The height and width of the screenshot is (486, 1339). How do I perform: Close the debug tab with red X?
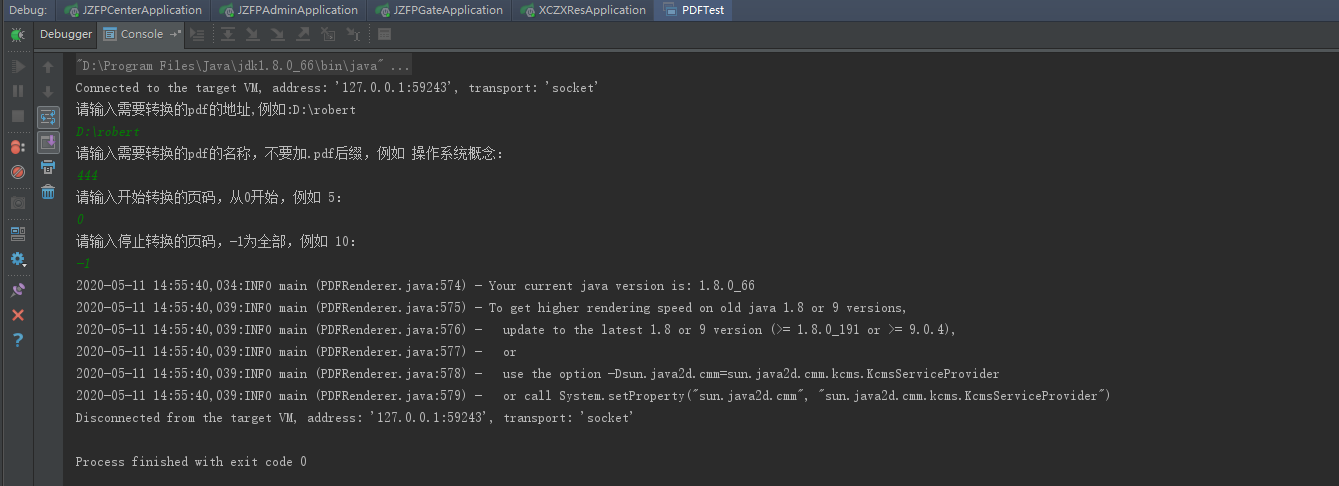tap(18, 315)
